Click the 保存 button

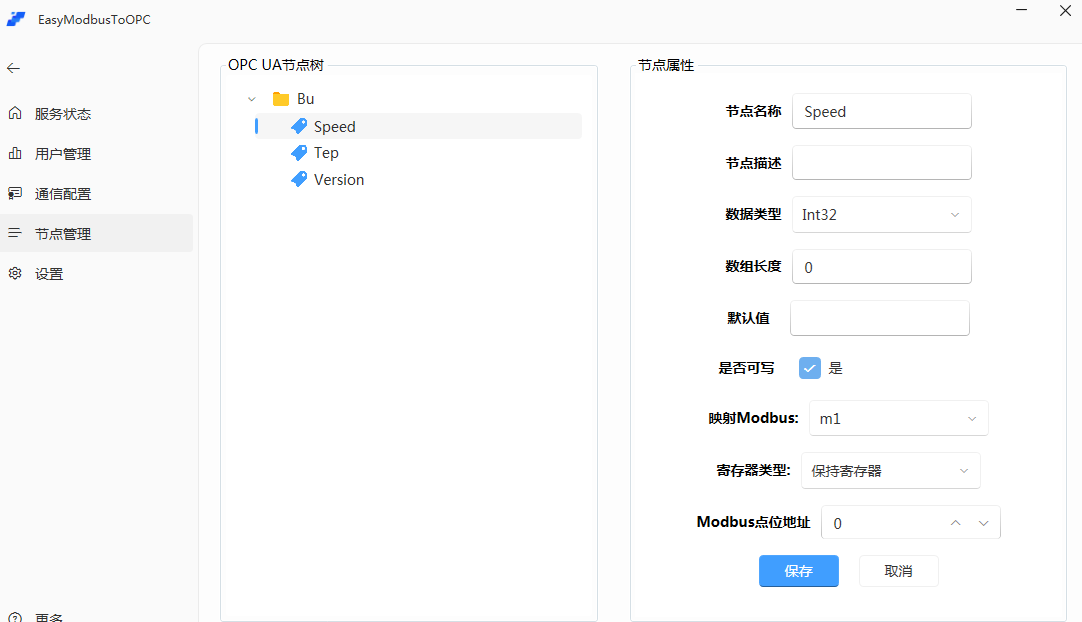[x=798, y=571]
